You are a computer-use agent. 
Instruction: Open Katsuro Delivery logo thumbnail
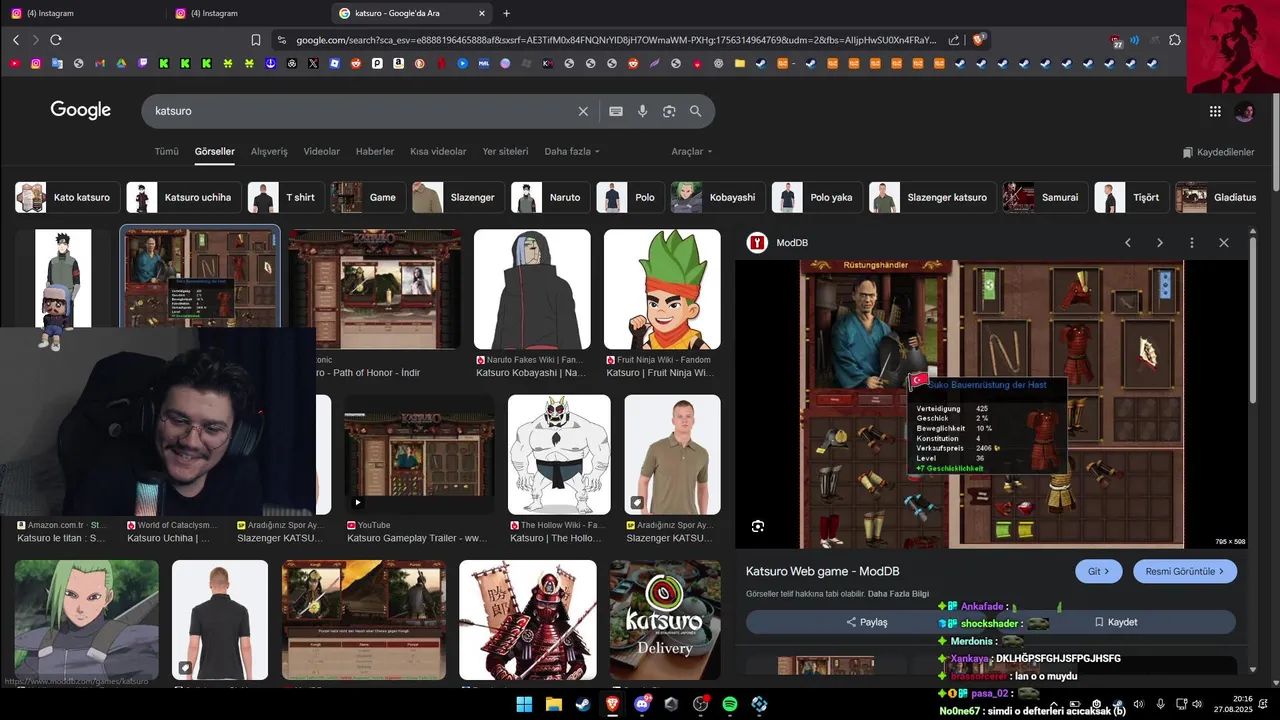point(665,620)
